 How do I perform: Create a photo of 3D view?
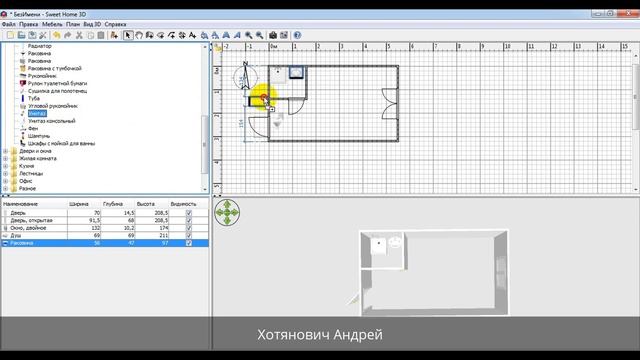(x=273, y=36)
